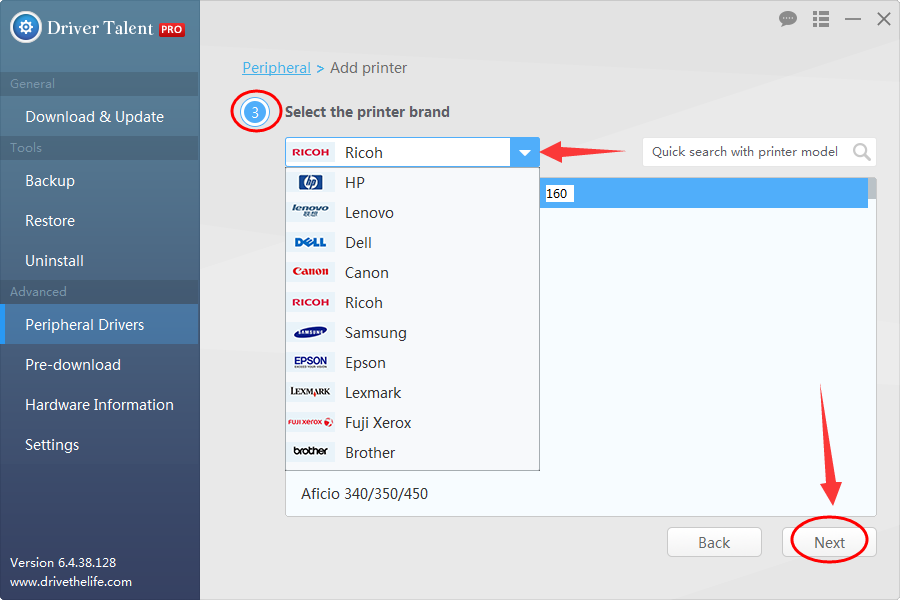Close the Driver Talent window
The width and height of the screenshot is (900, 600).
pos(883,19)
